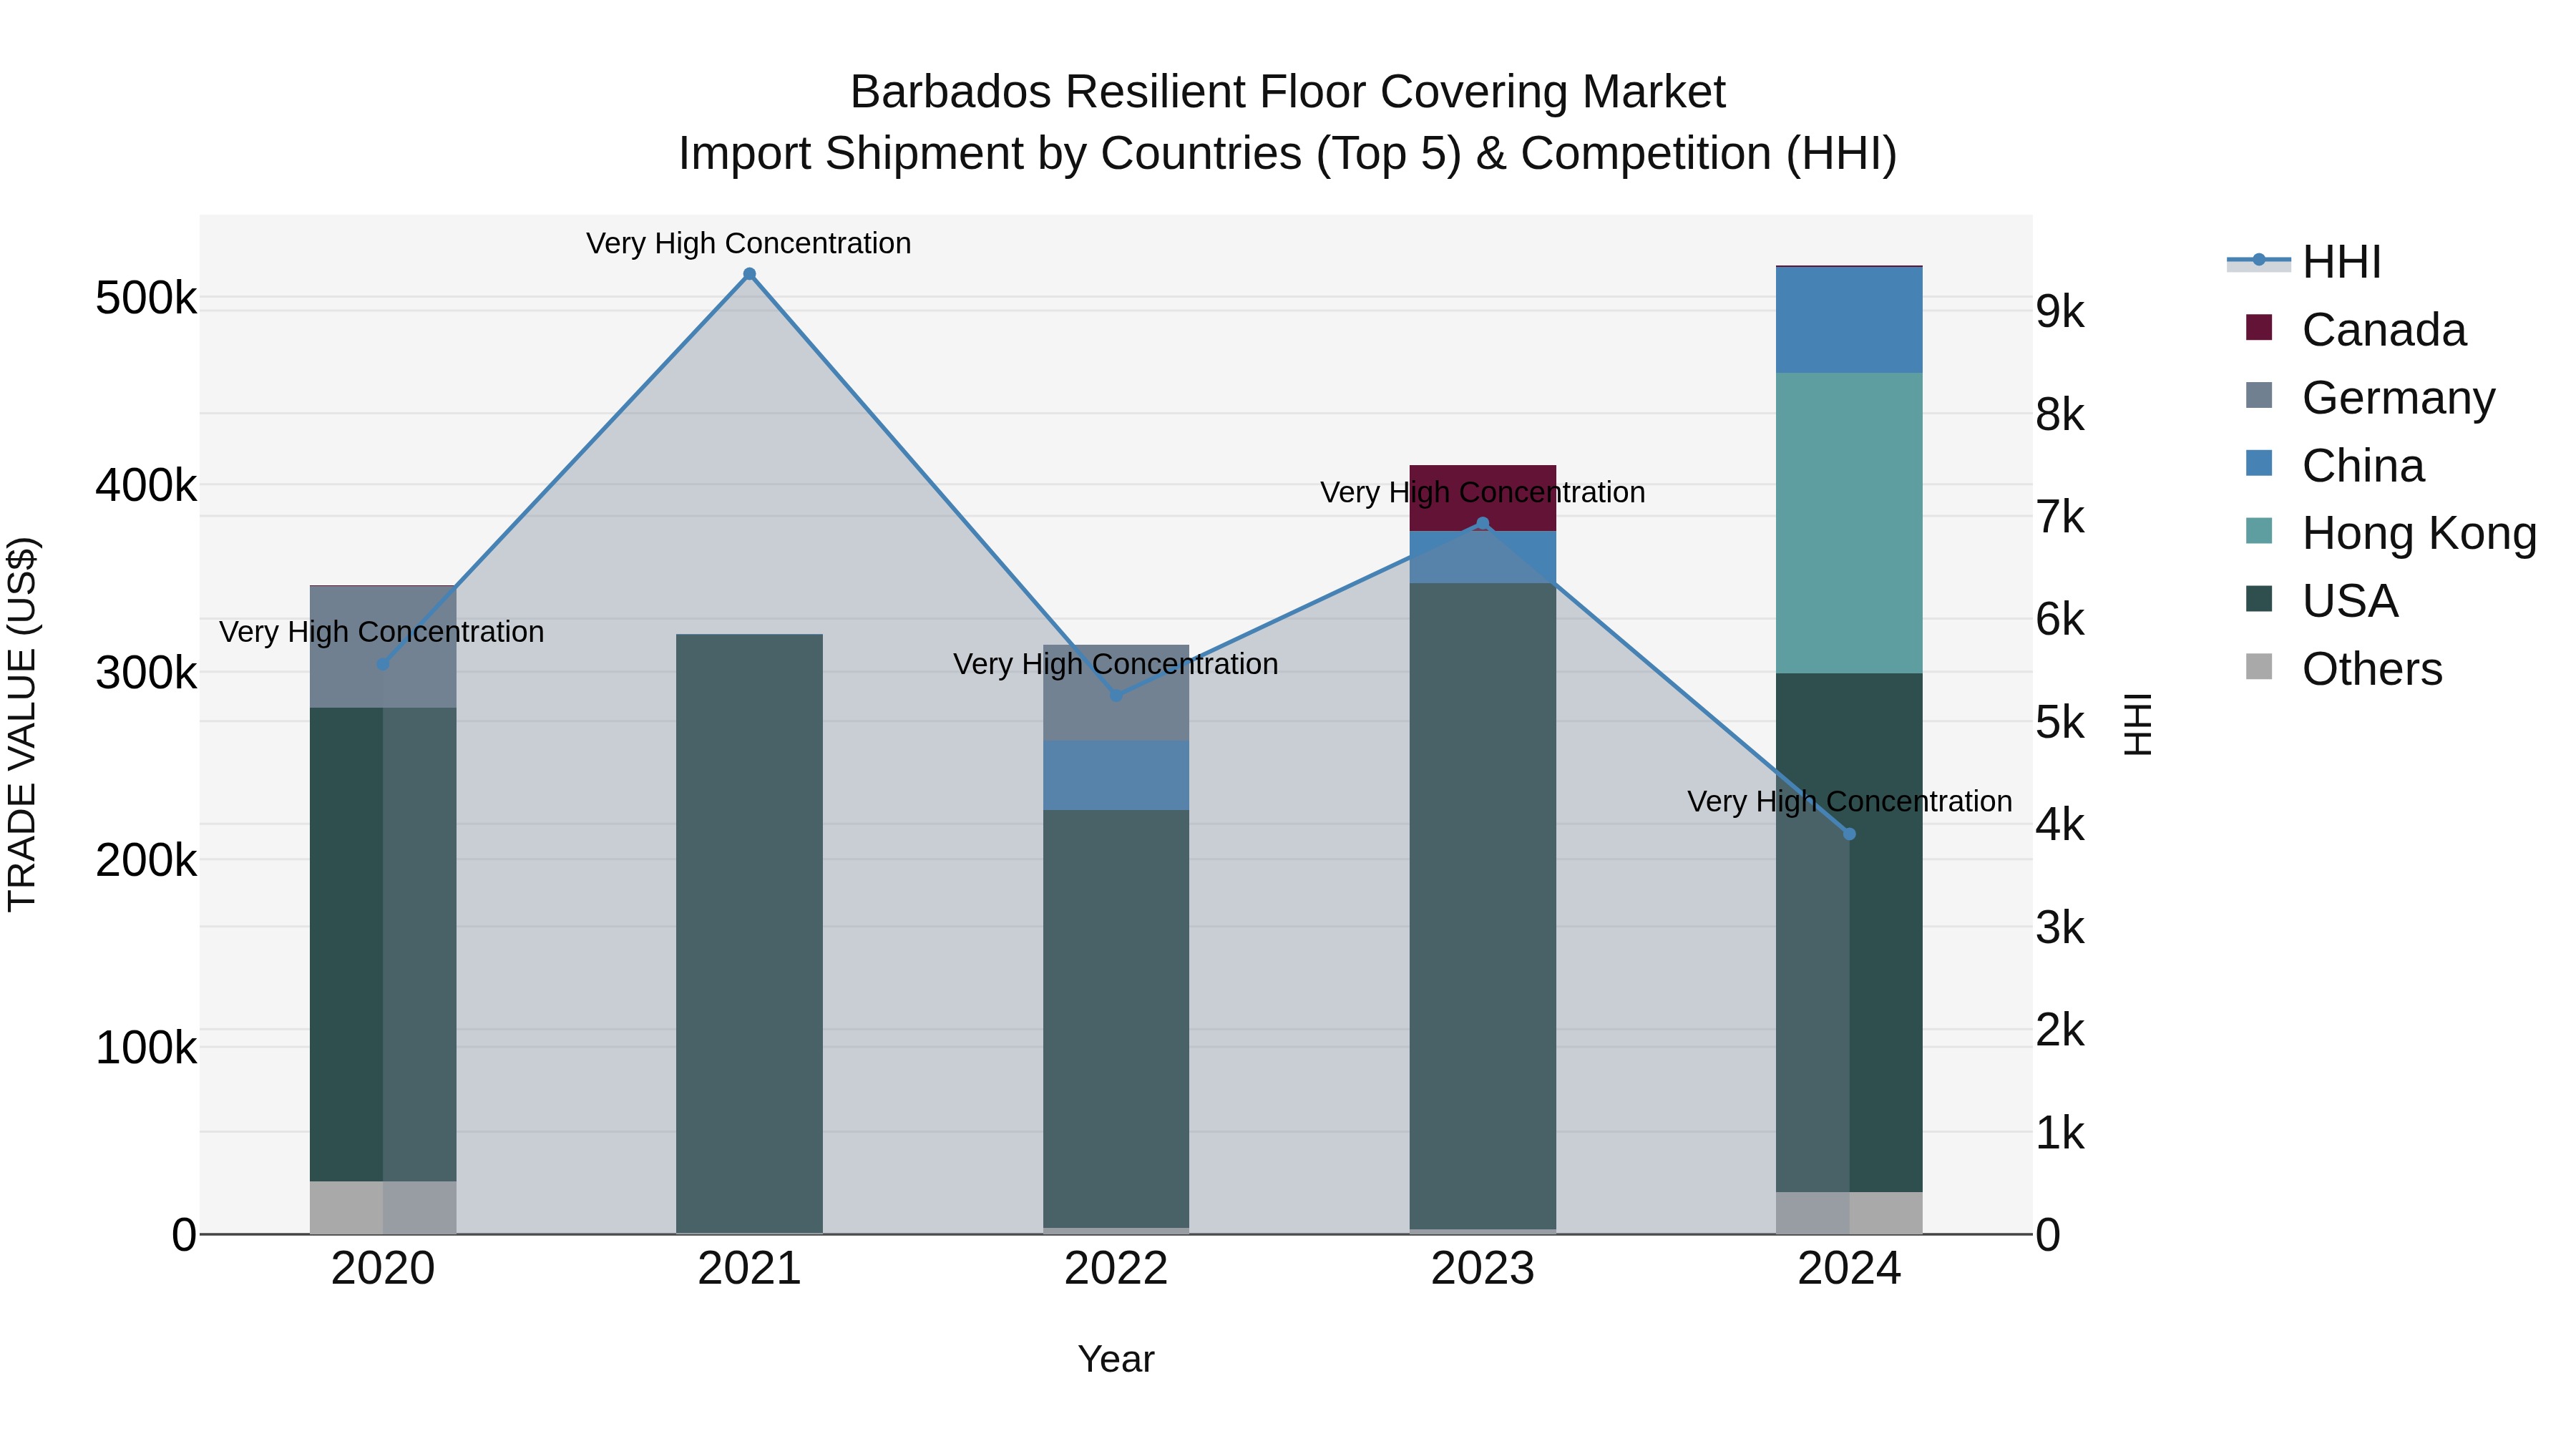Toggle Canada legend entry
Viewport: 2576px width, 1449px height.
pyautogui.click(x=2355, y=330)
